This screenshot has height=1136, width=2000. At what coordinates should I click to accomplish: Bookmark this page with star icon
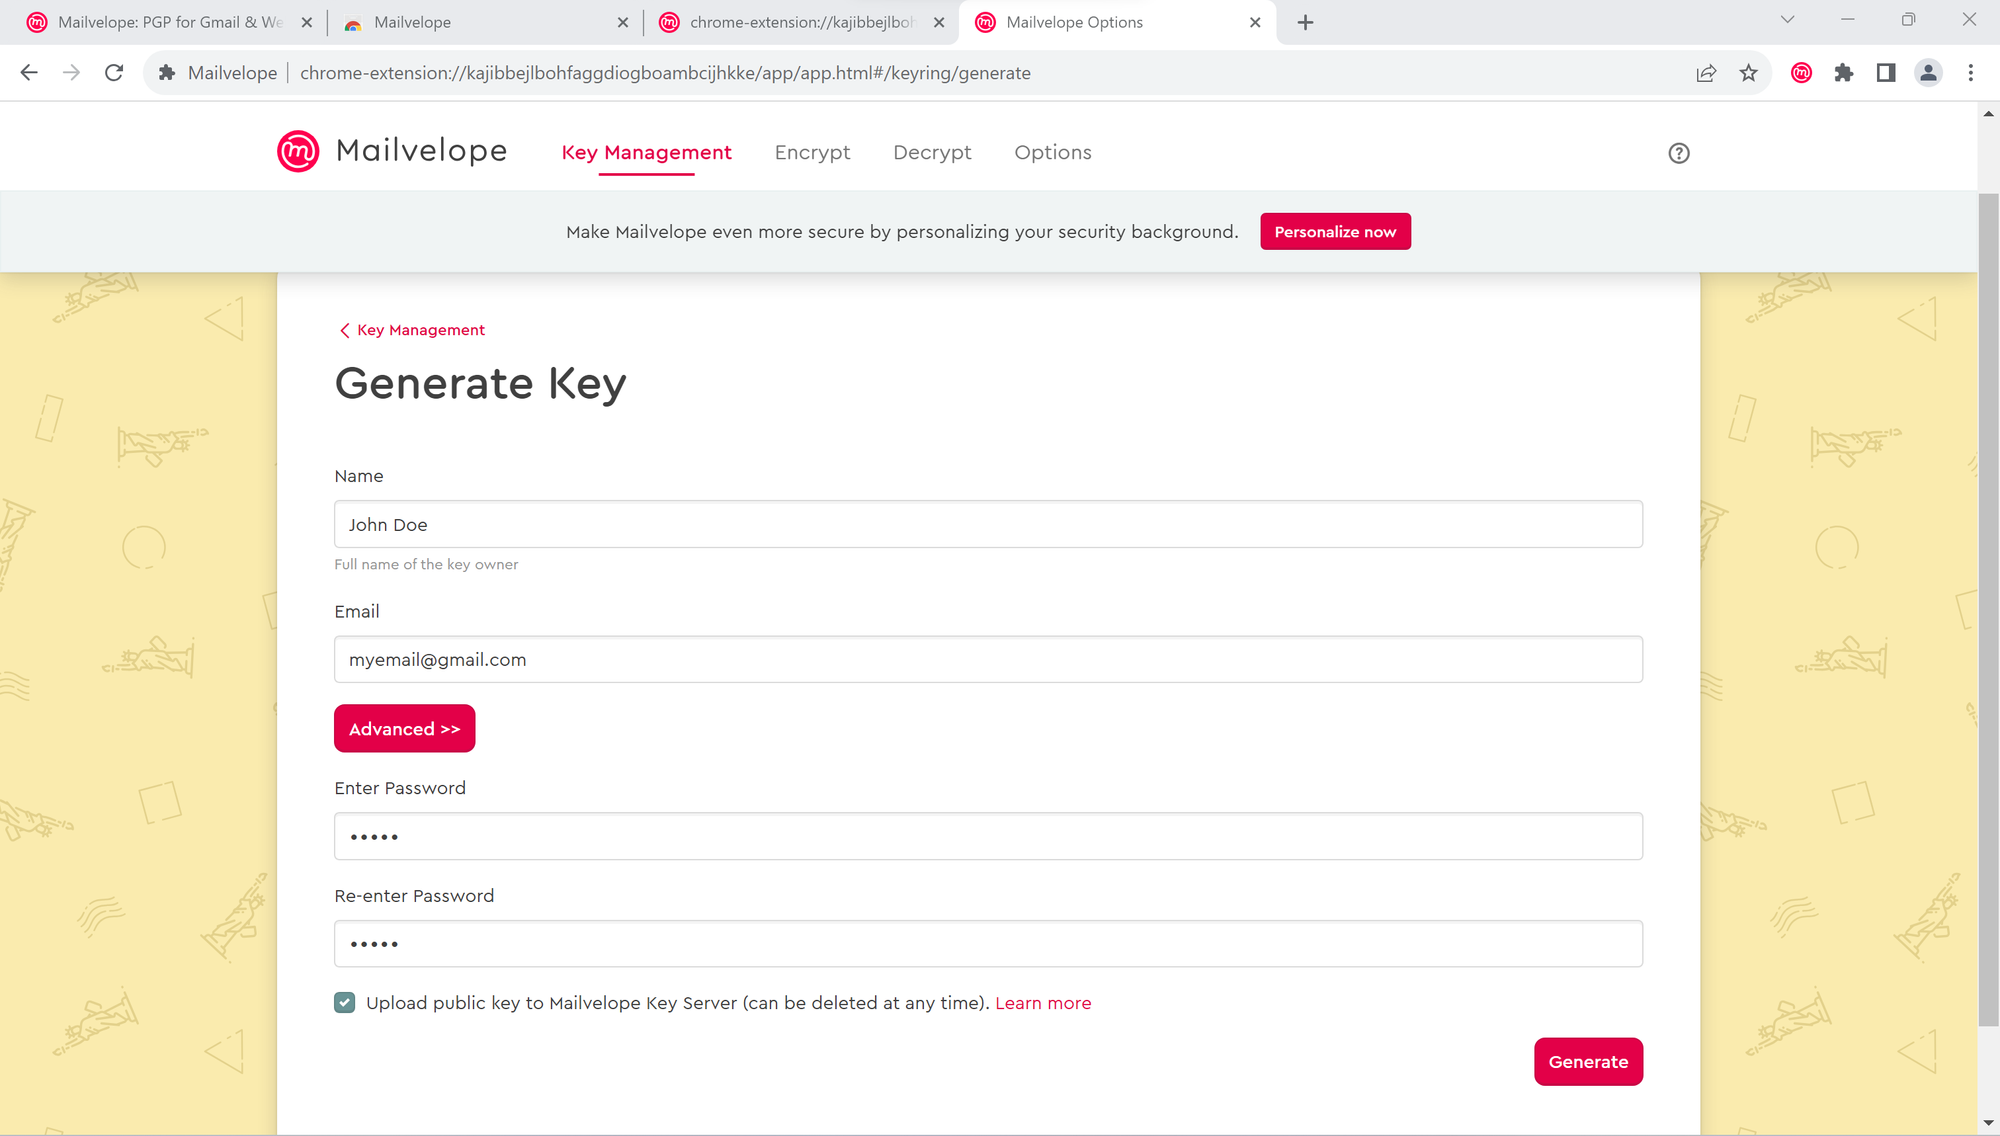tap(1748, 73)
